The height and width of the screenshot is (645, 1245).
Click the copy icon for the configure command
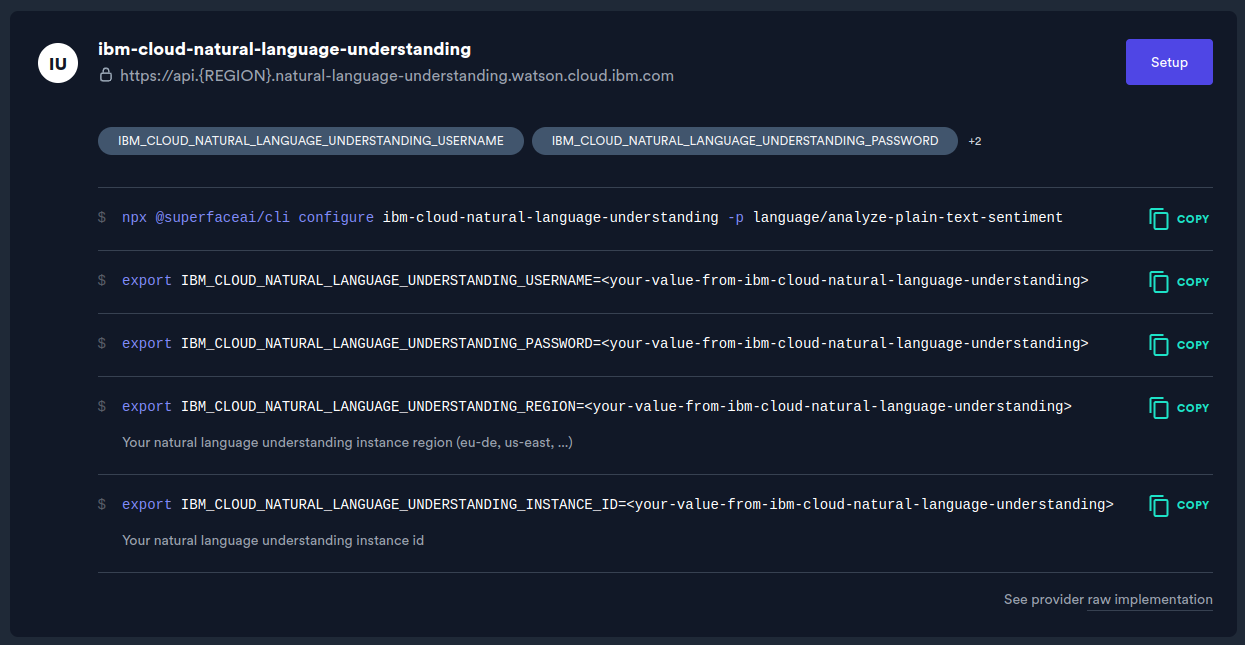[x=1159, y=217]
